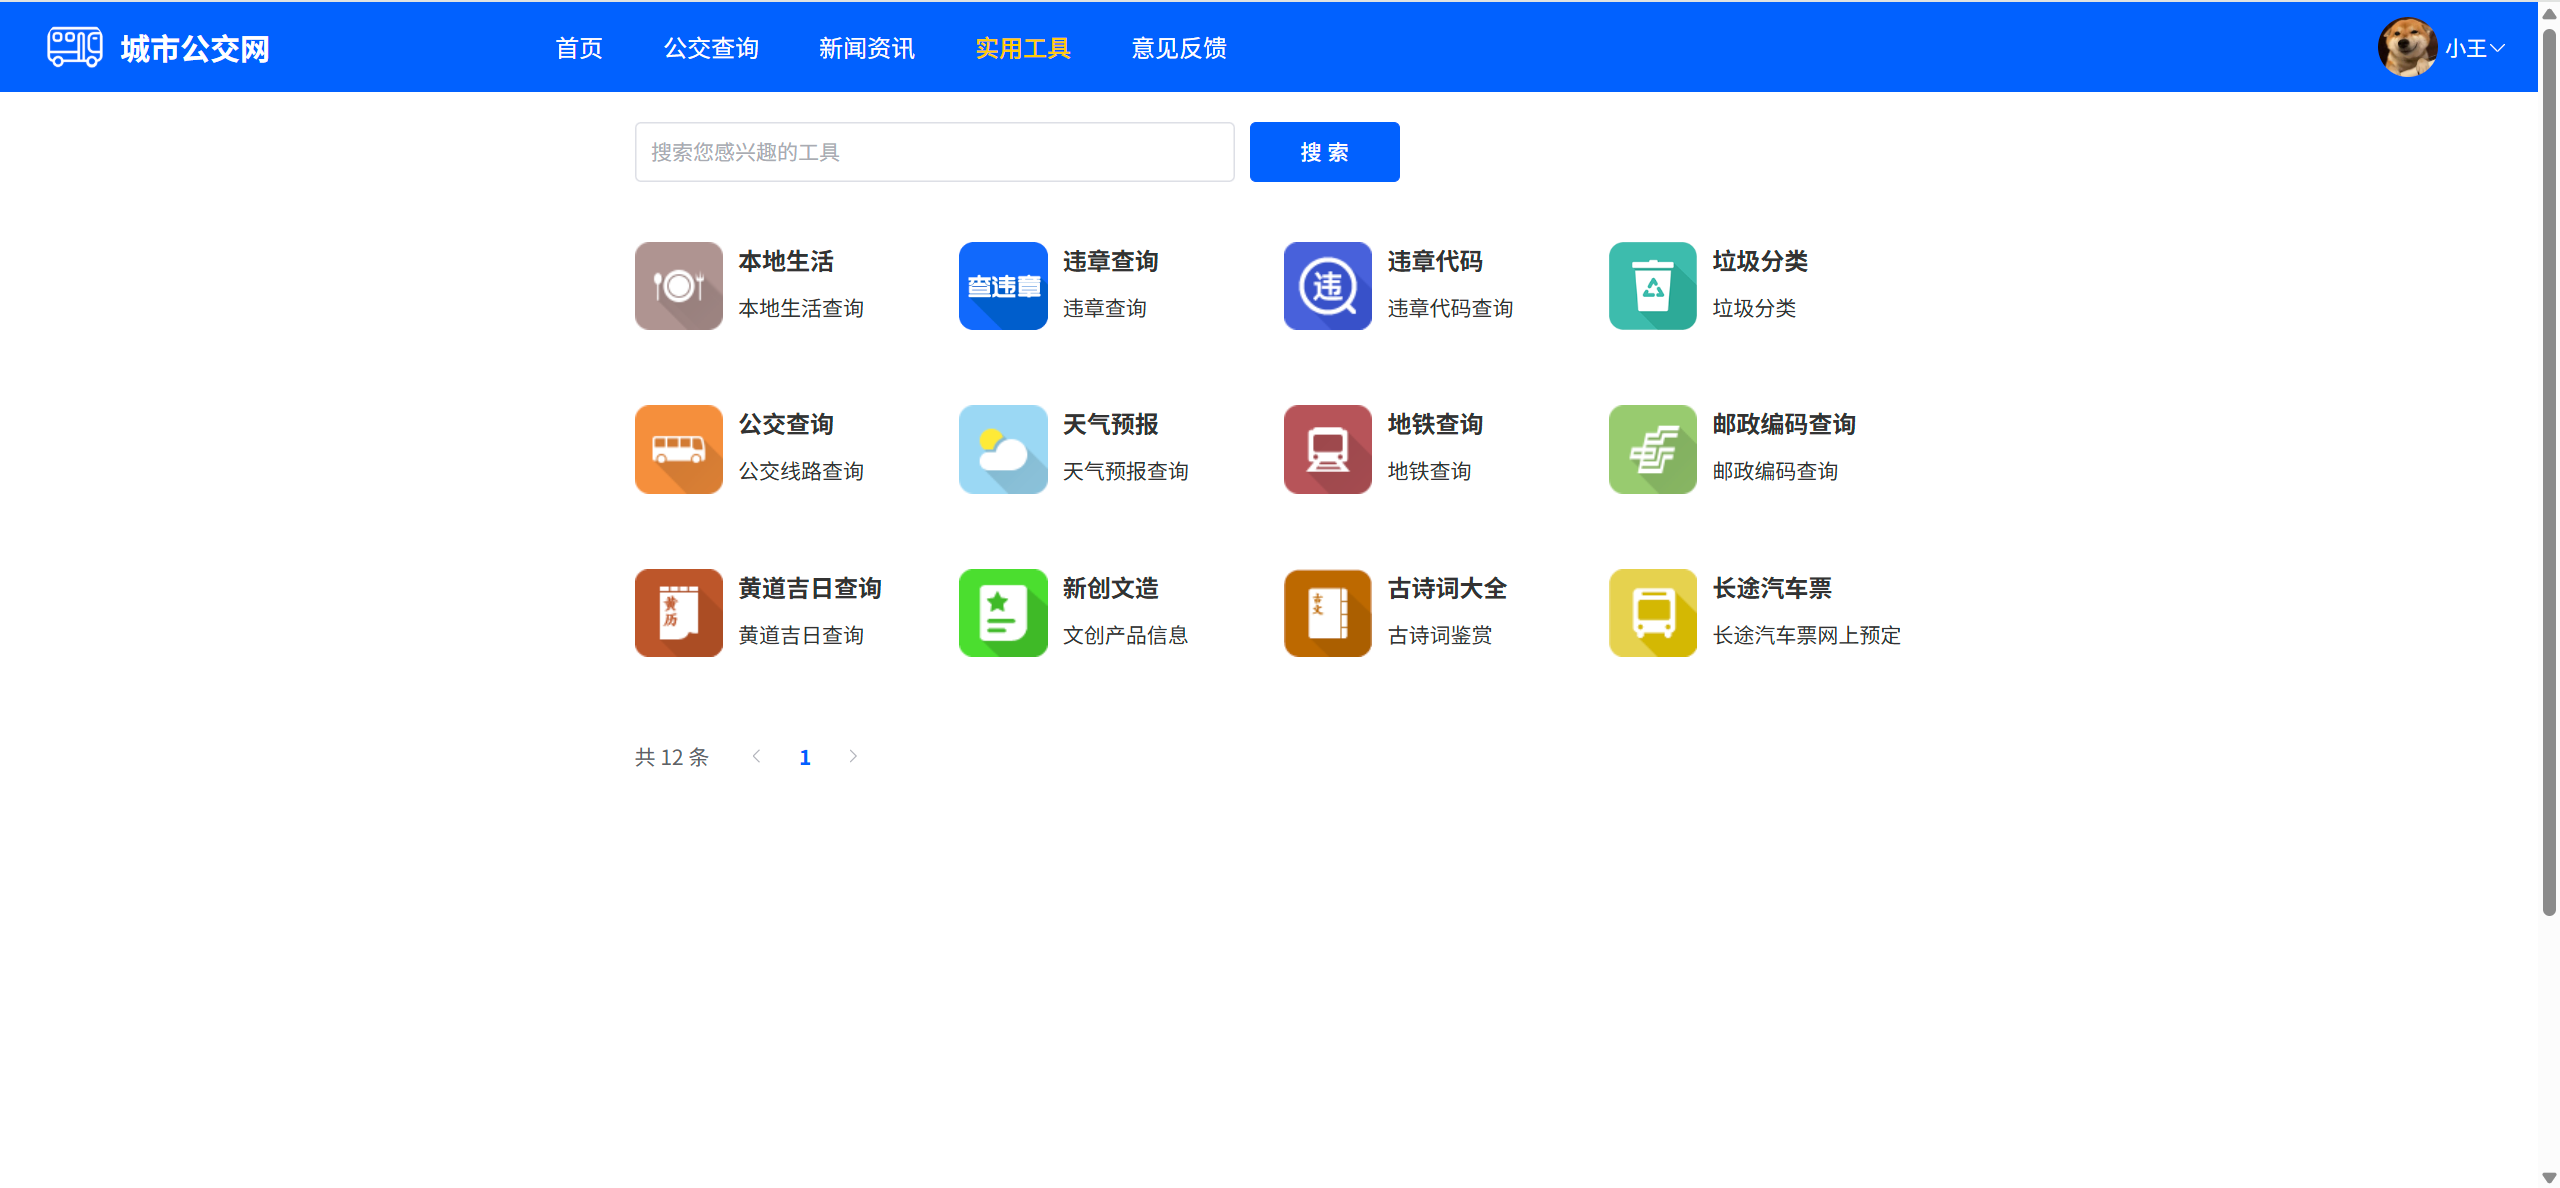Select the green 邮政编码查询 postal icon
The width and height of the screenshot is (2560, 1188).
(1652, 449)
